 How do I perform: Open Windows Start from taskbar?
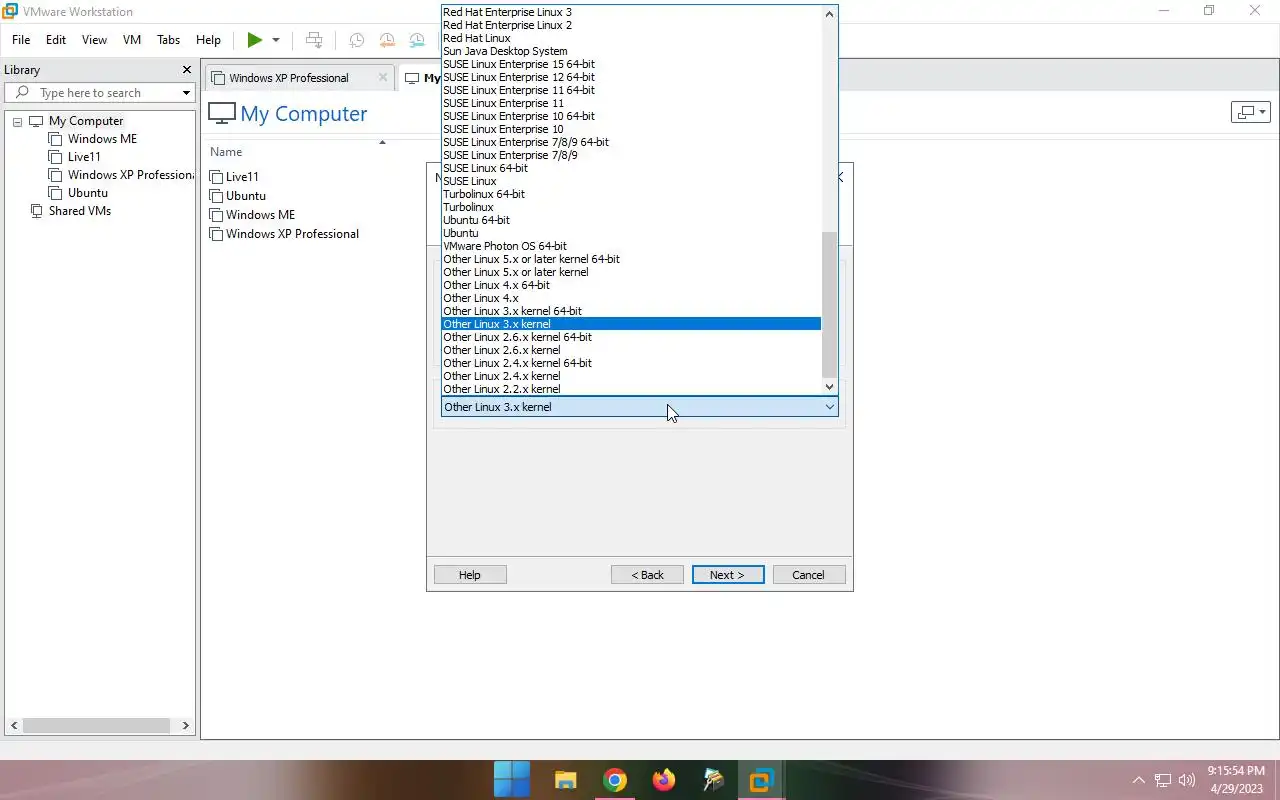pos(512,780)
